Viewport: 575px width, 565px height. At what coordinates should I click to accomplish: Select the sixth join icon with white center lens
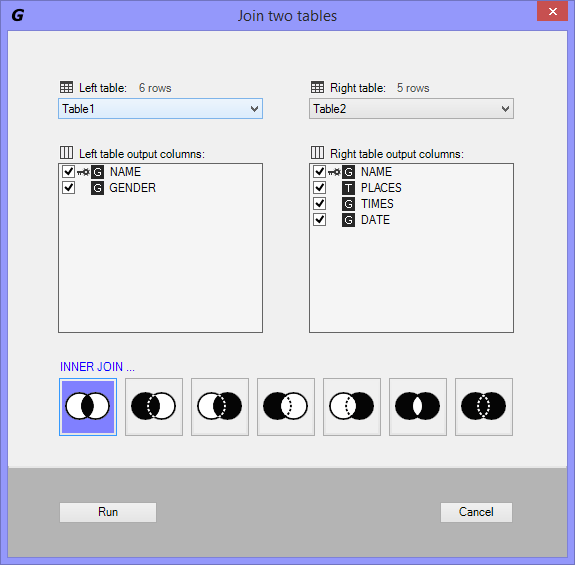click(418, 407)
